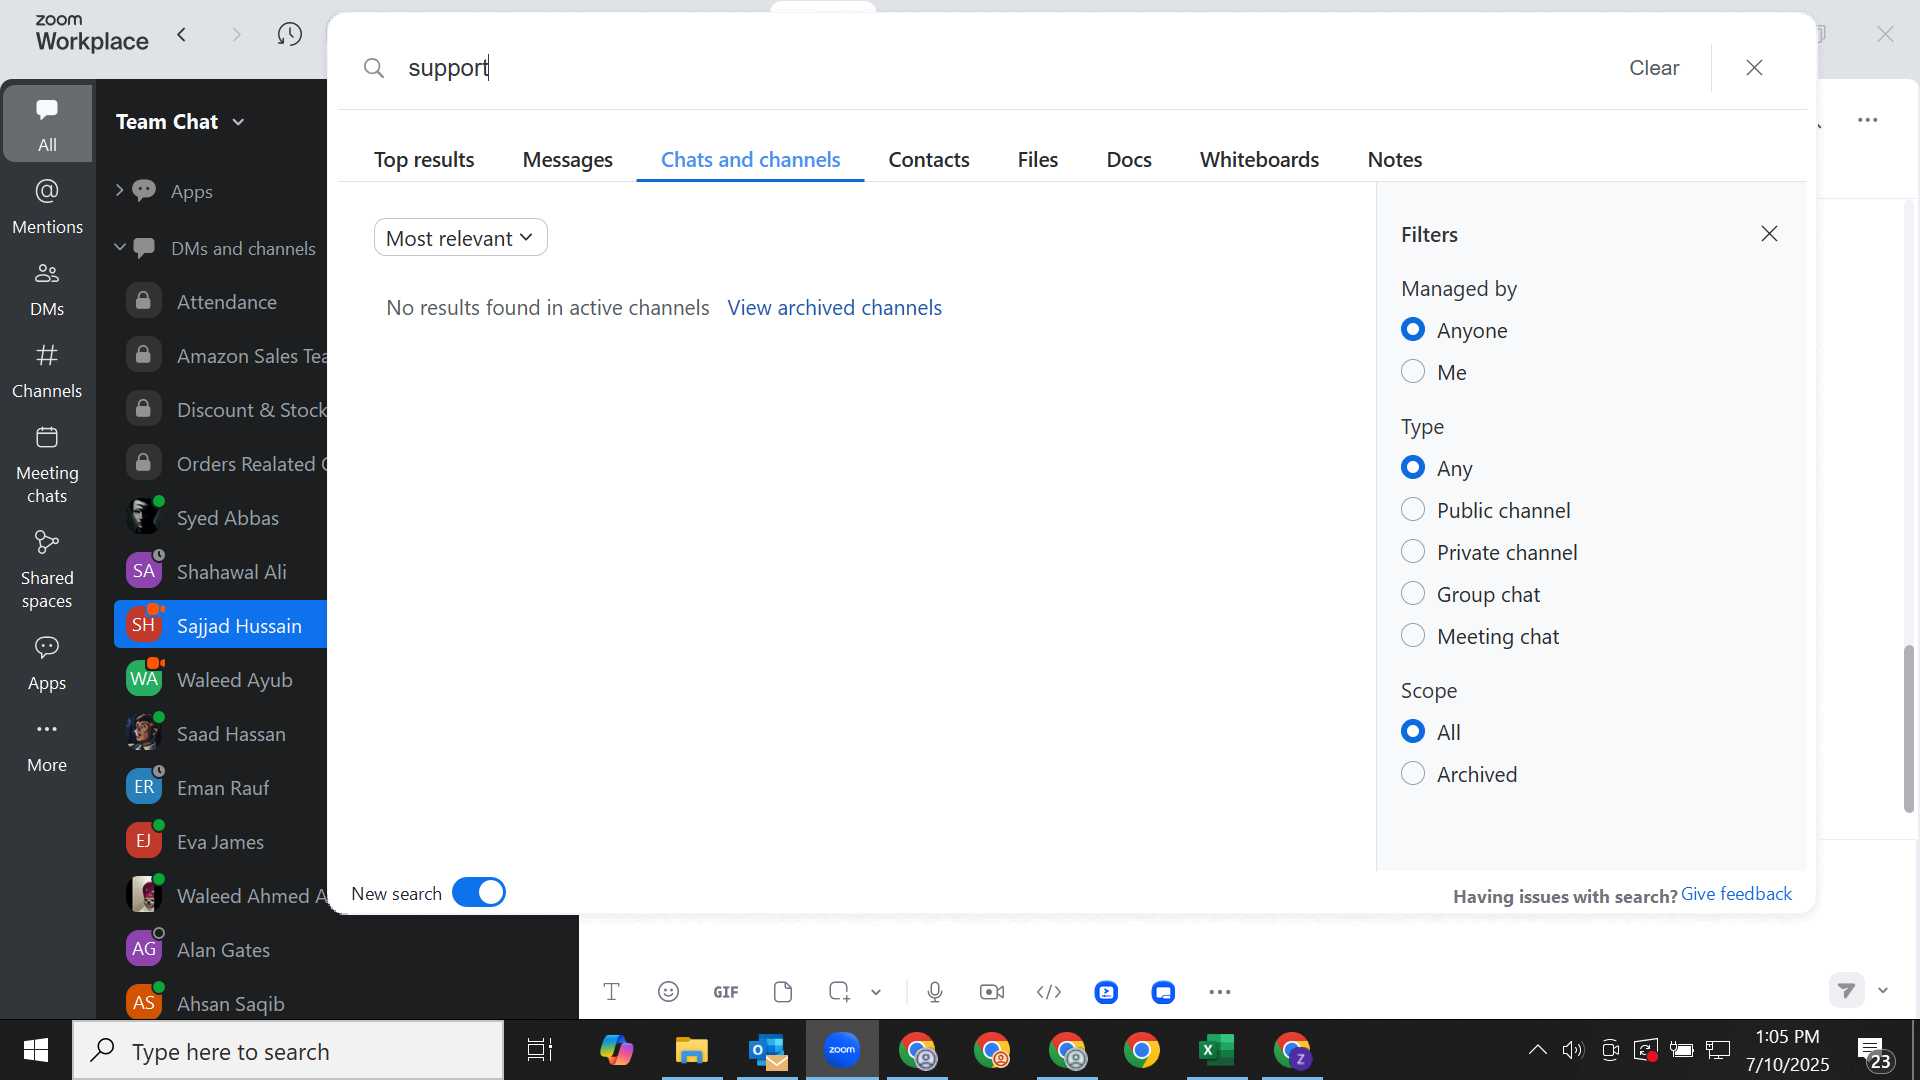Screen dimensions: 1920x1080
Task: Expand the Apps section in chat list
Action: [x=119, y=190]
